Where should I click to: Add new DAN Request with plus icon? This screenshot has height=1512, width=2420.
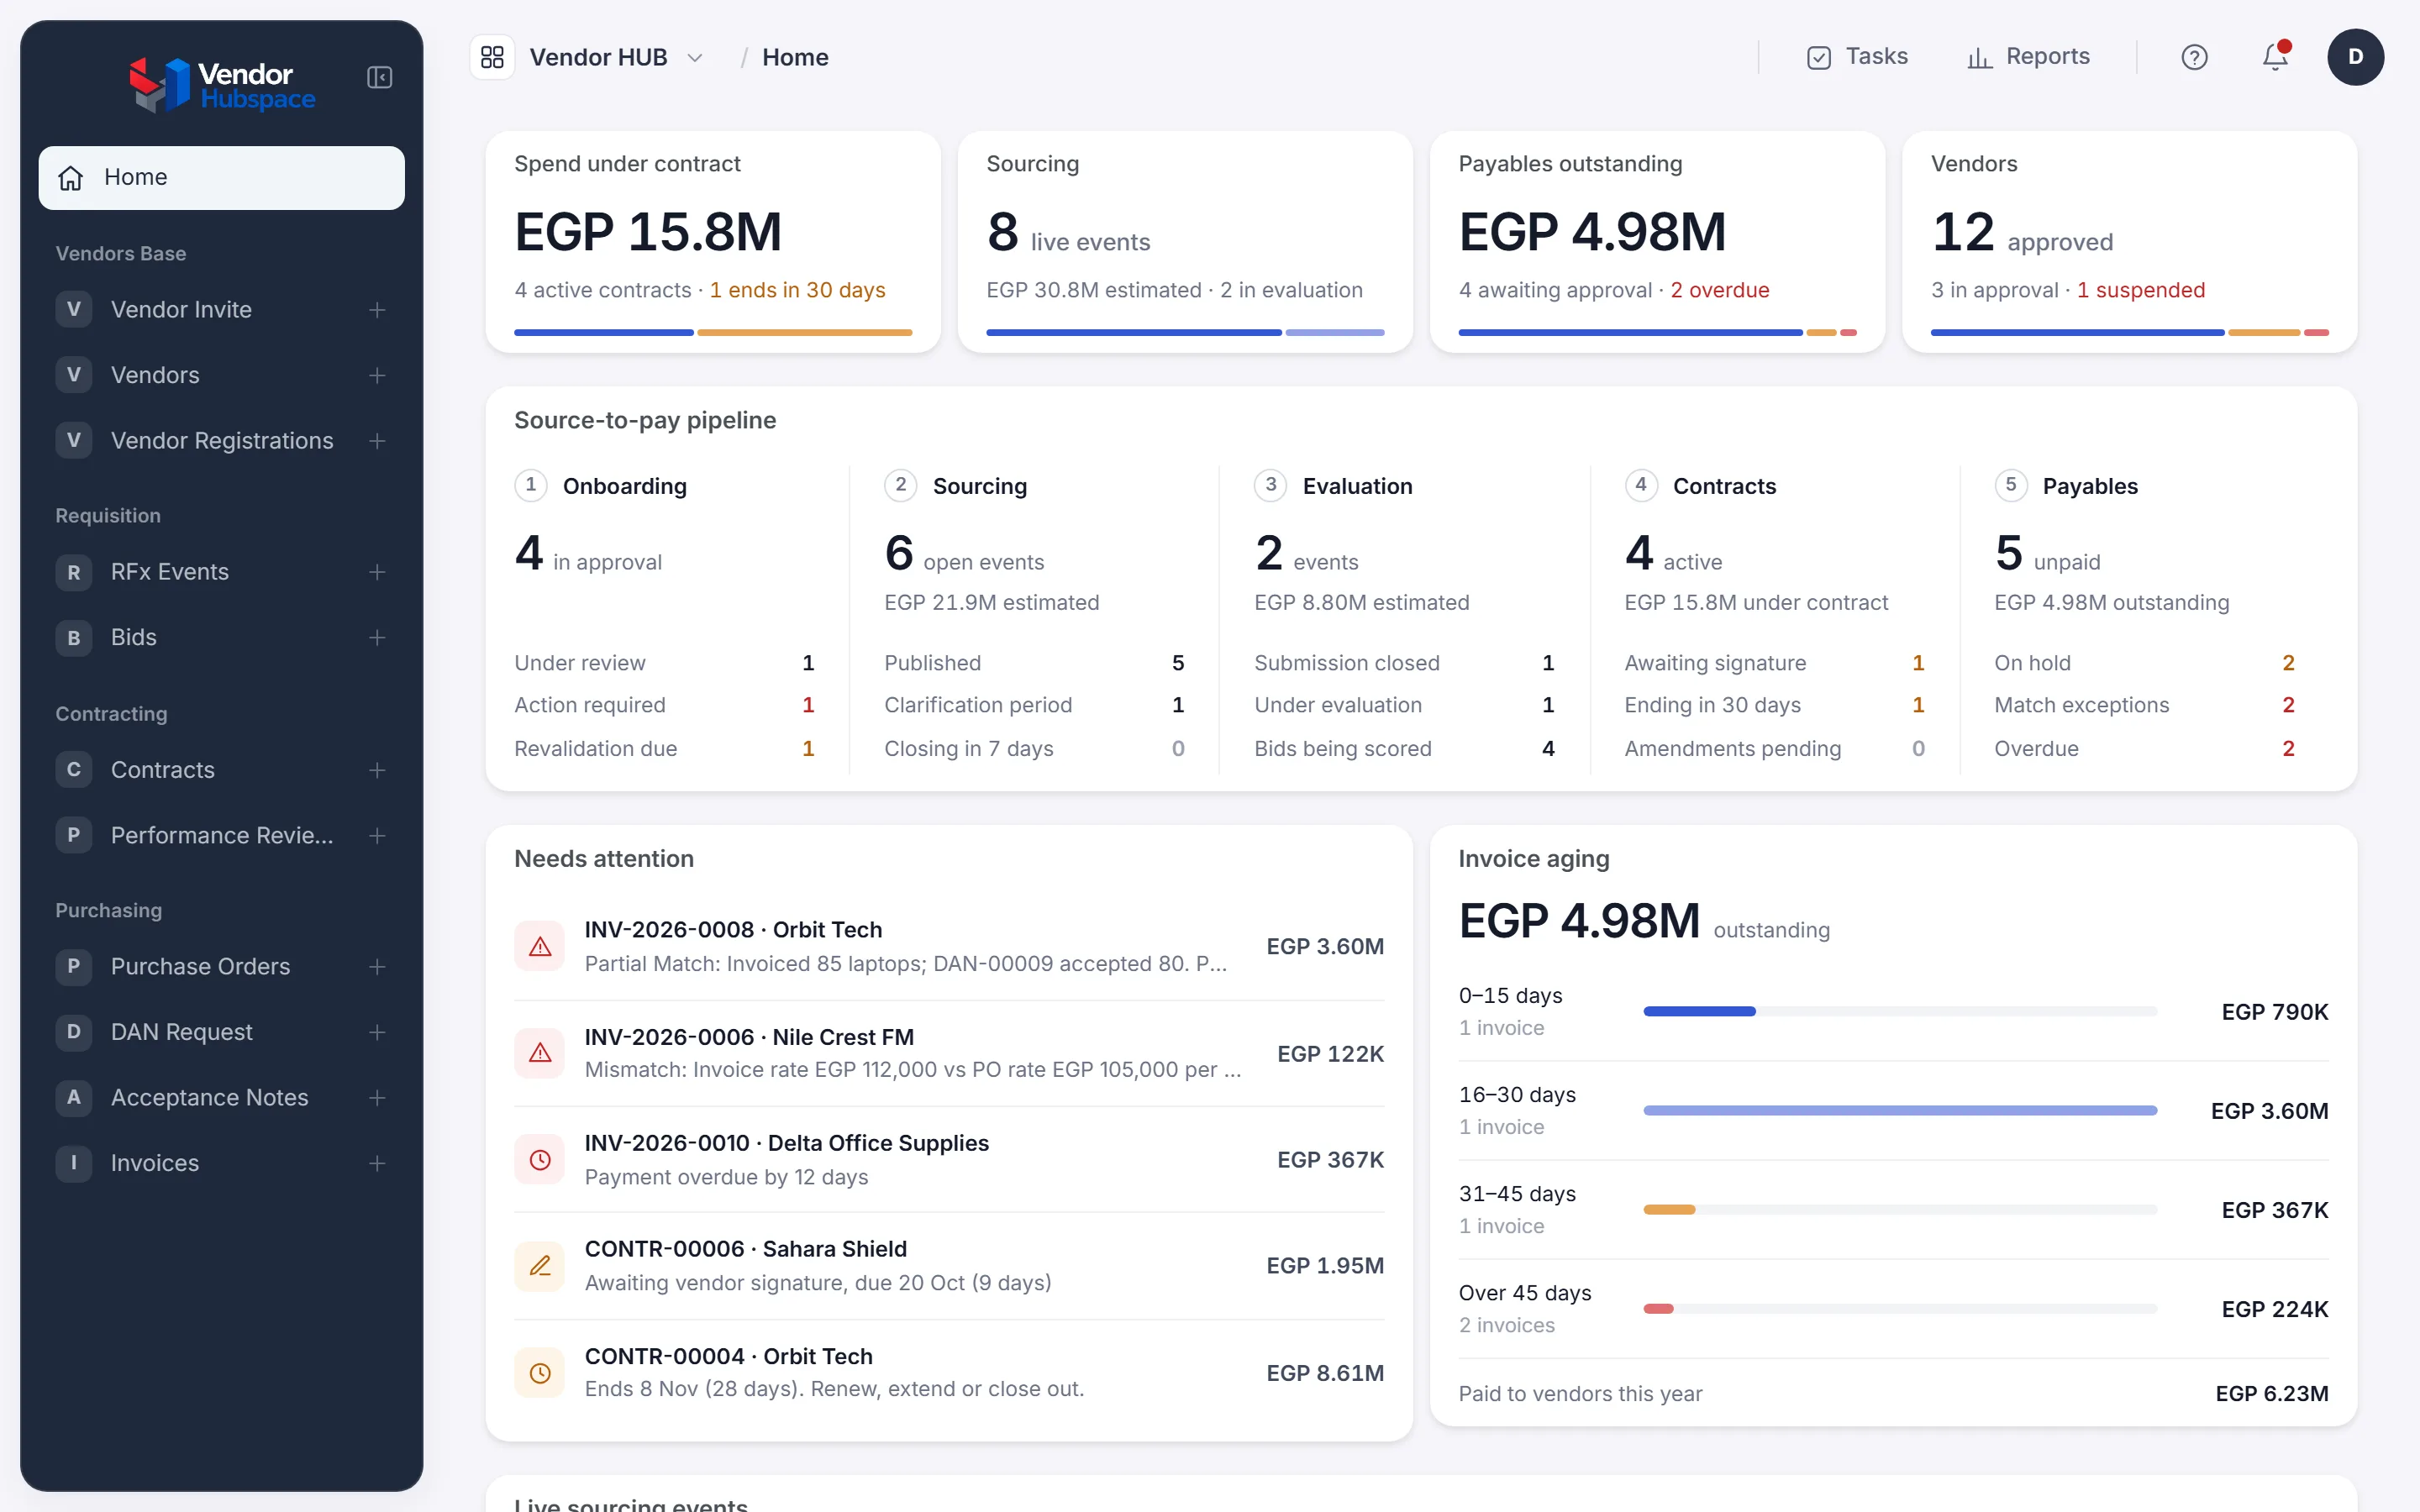tap(377, 1032)
